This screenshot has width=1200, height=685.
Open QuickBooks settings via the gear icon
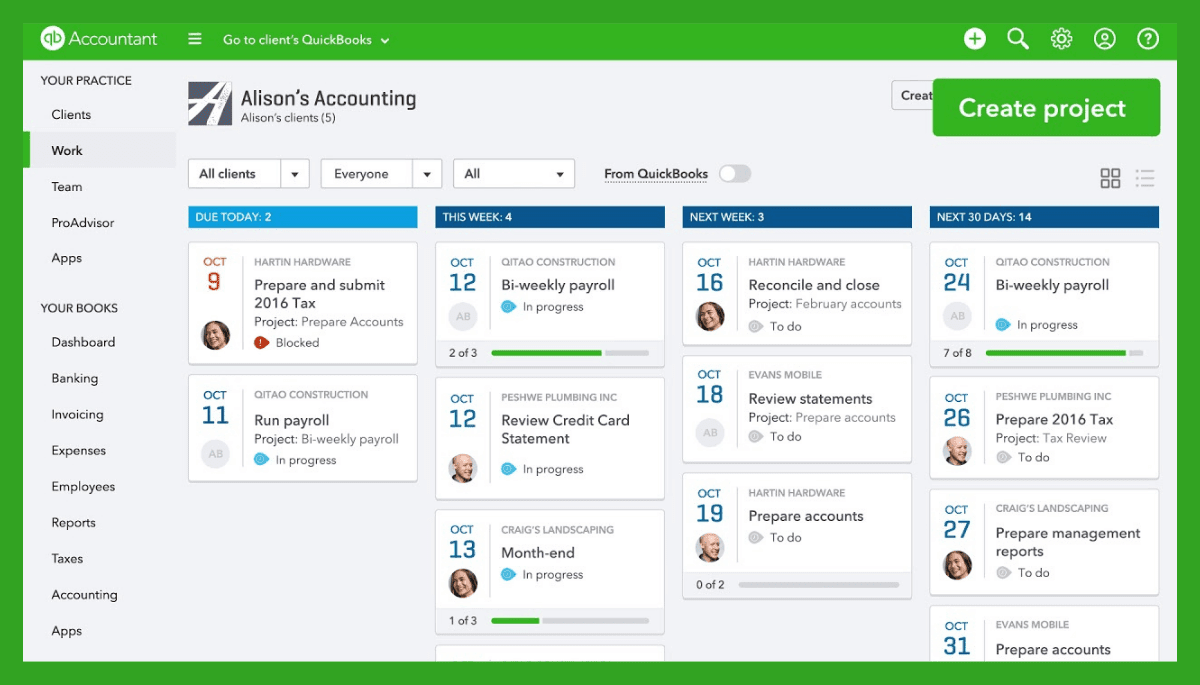click(x=1061, y=38)
